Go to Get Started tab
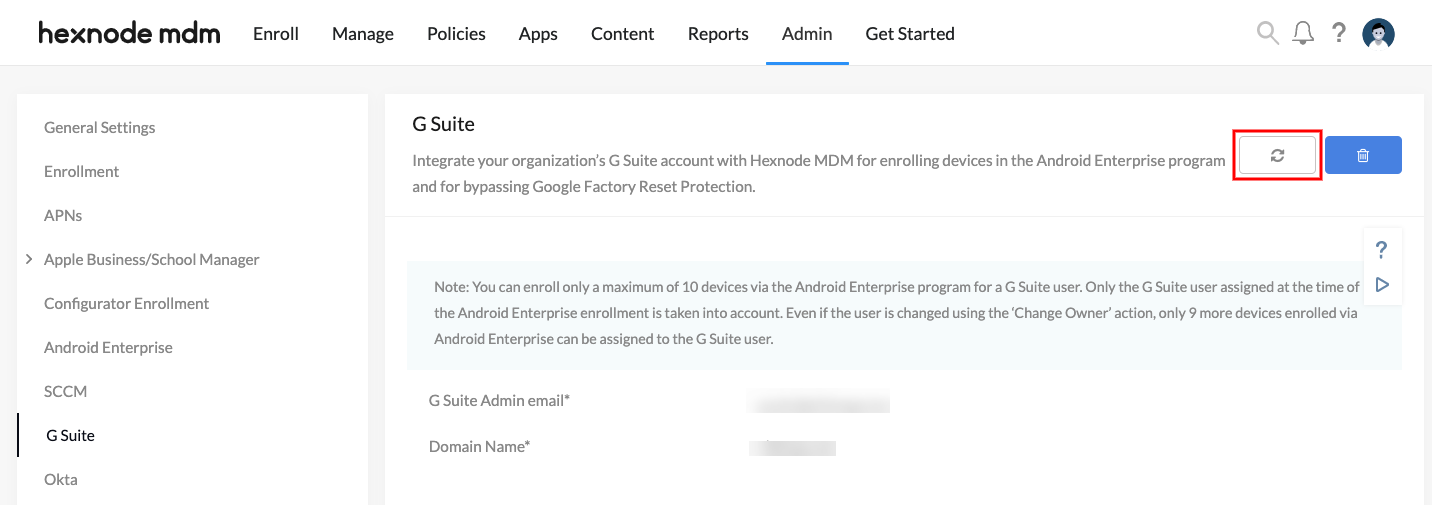This screenshot has width=1432, height=505. [910, 33]
